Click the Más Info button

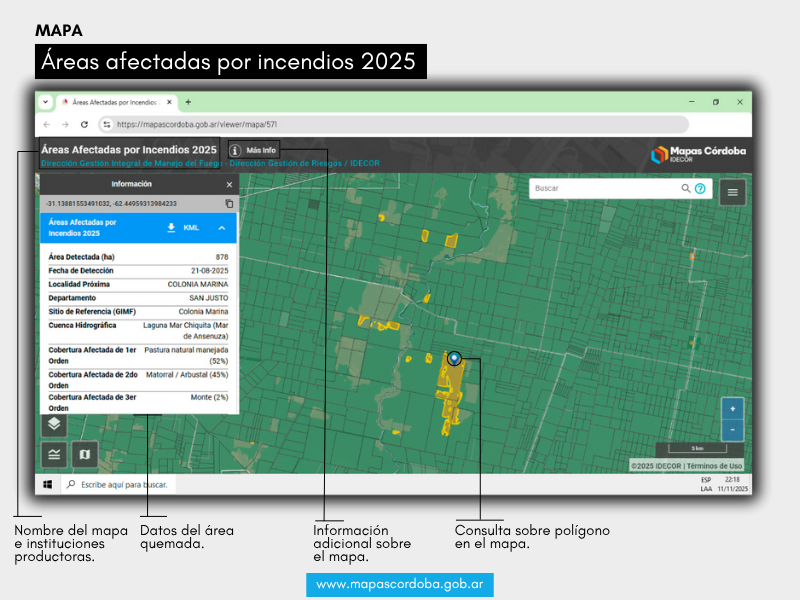tap(254, 150)
